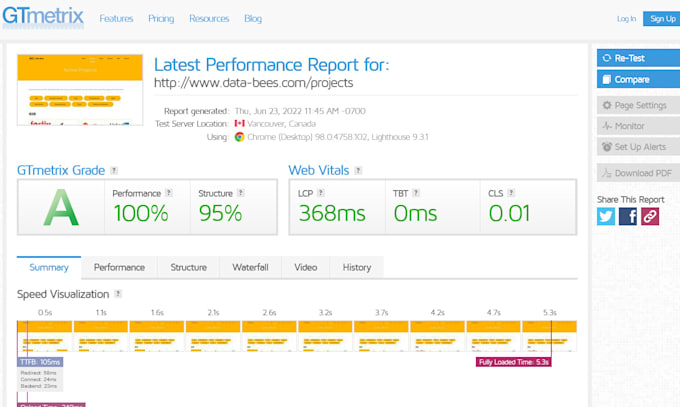680x407 pixels.
Task: Click the grade A letter
Action: (61, 208)
